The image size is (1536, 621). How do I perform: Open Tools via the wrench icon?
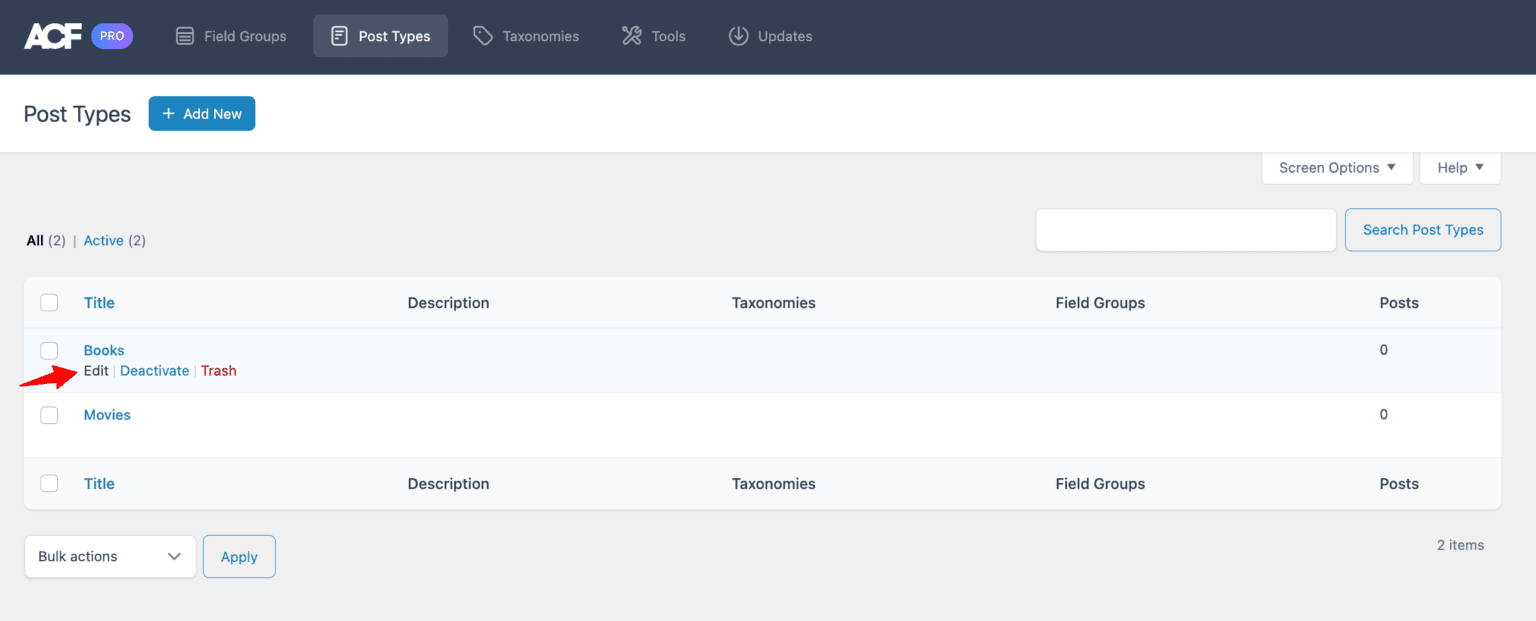pyautogui.click(x=630, y=35)
